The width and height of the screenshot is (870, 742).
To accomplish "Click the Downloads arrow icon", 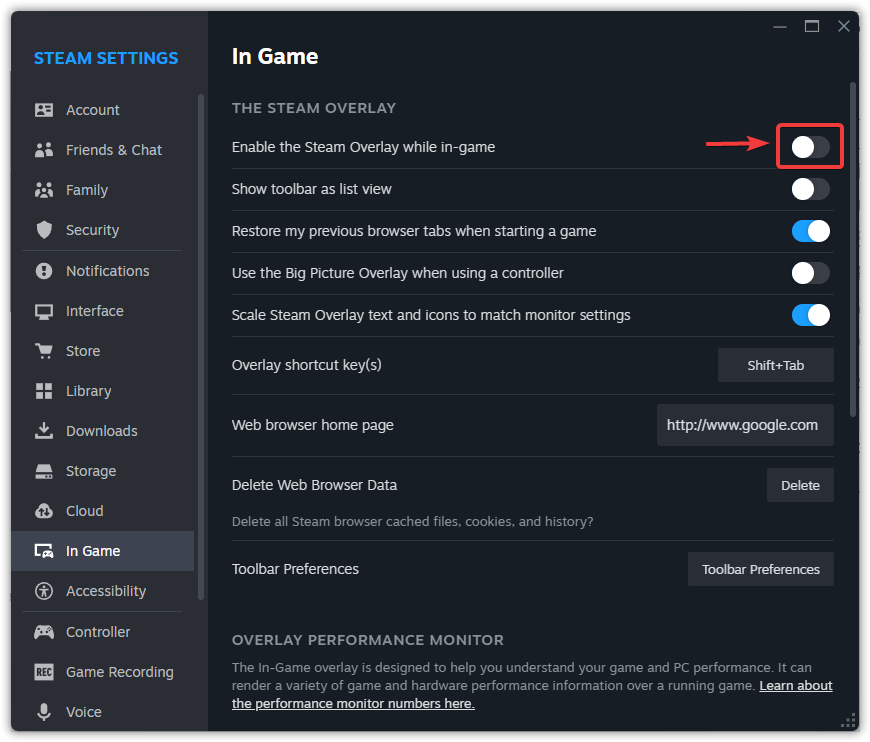I will [x=44, y=430].
